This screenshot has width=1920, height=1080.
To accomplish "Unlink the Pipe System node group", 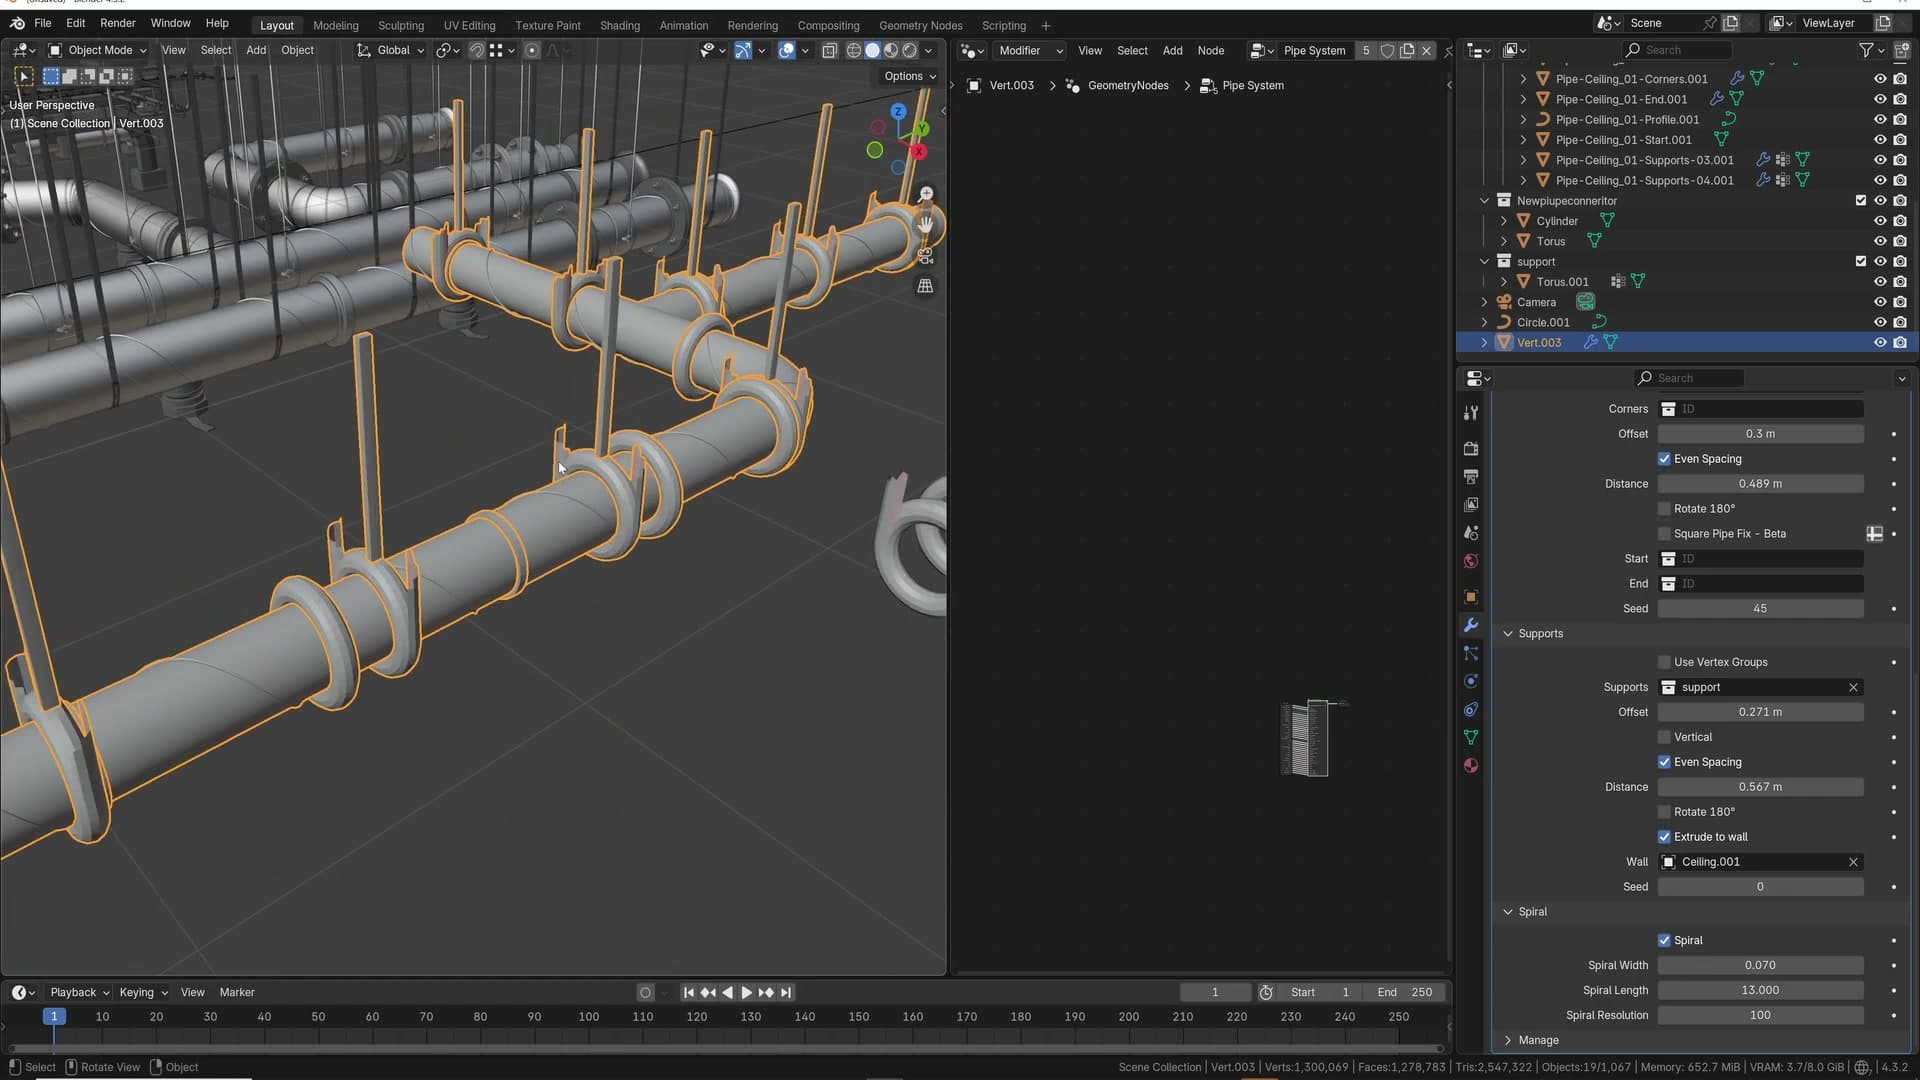I will pos(1427,50).
